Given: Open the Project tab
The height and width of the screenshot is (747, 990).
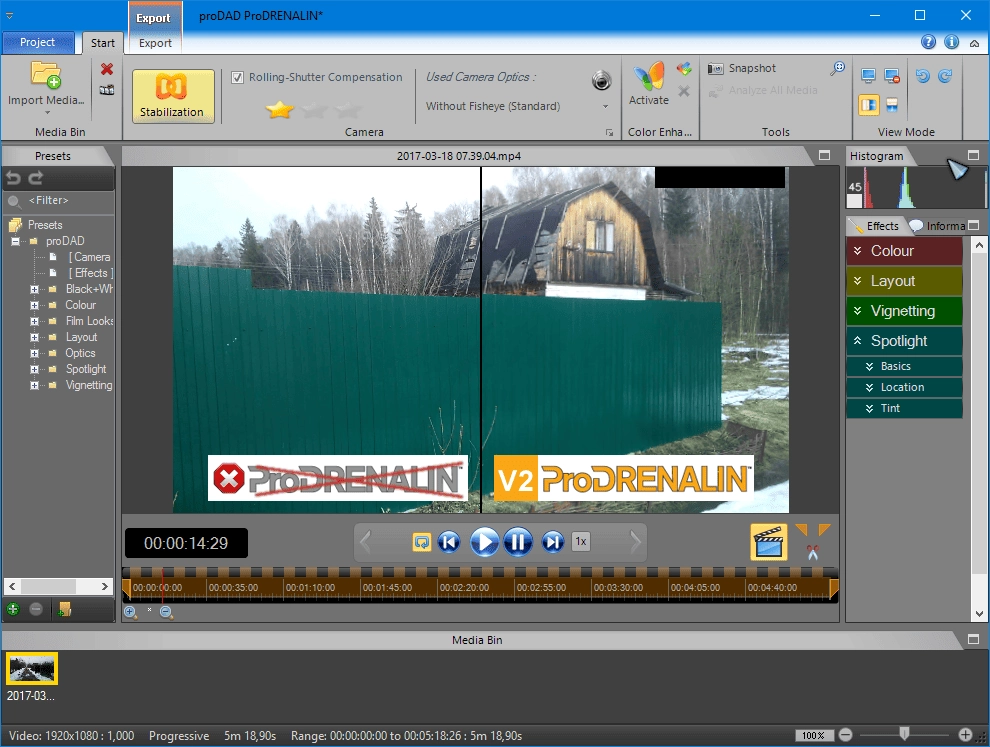Looking at the screenshot, I should pos(38,42).
